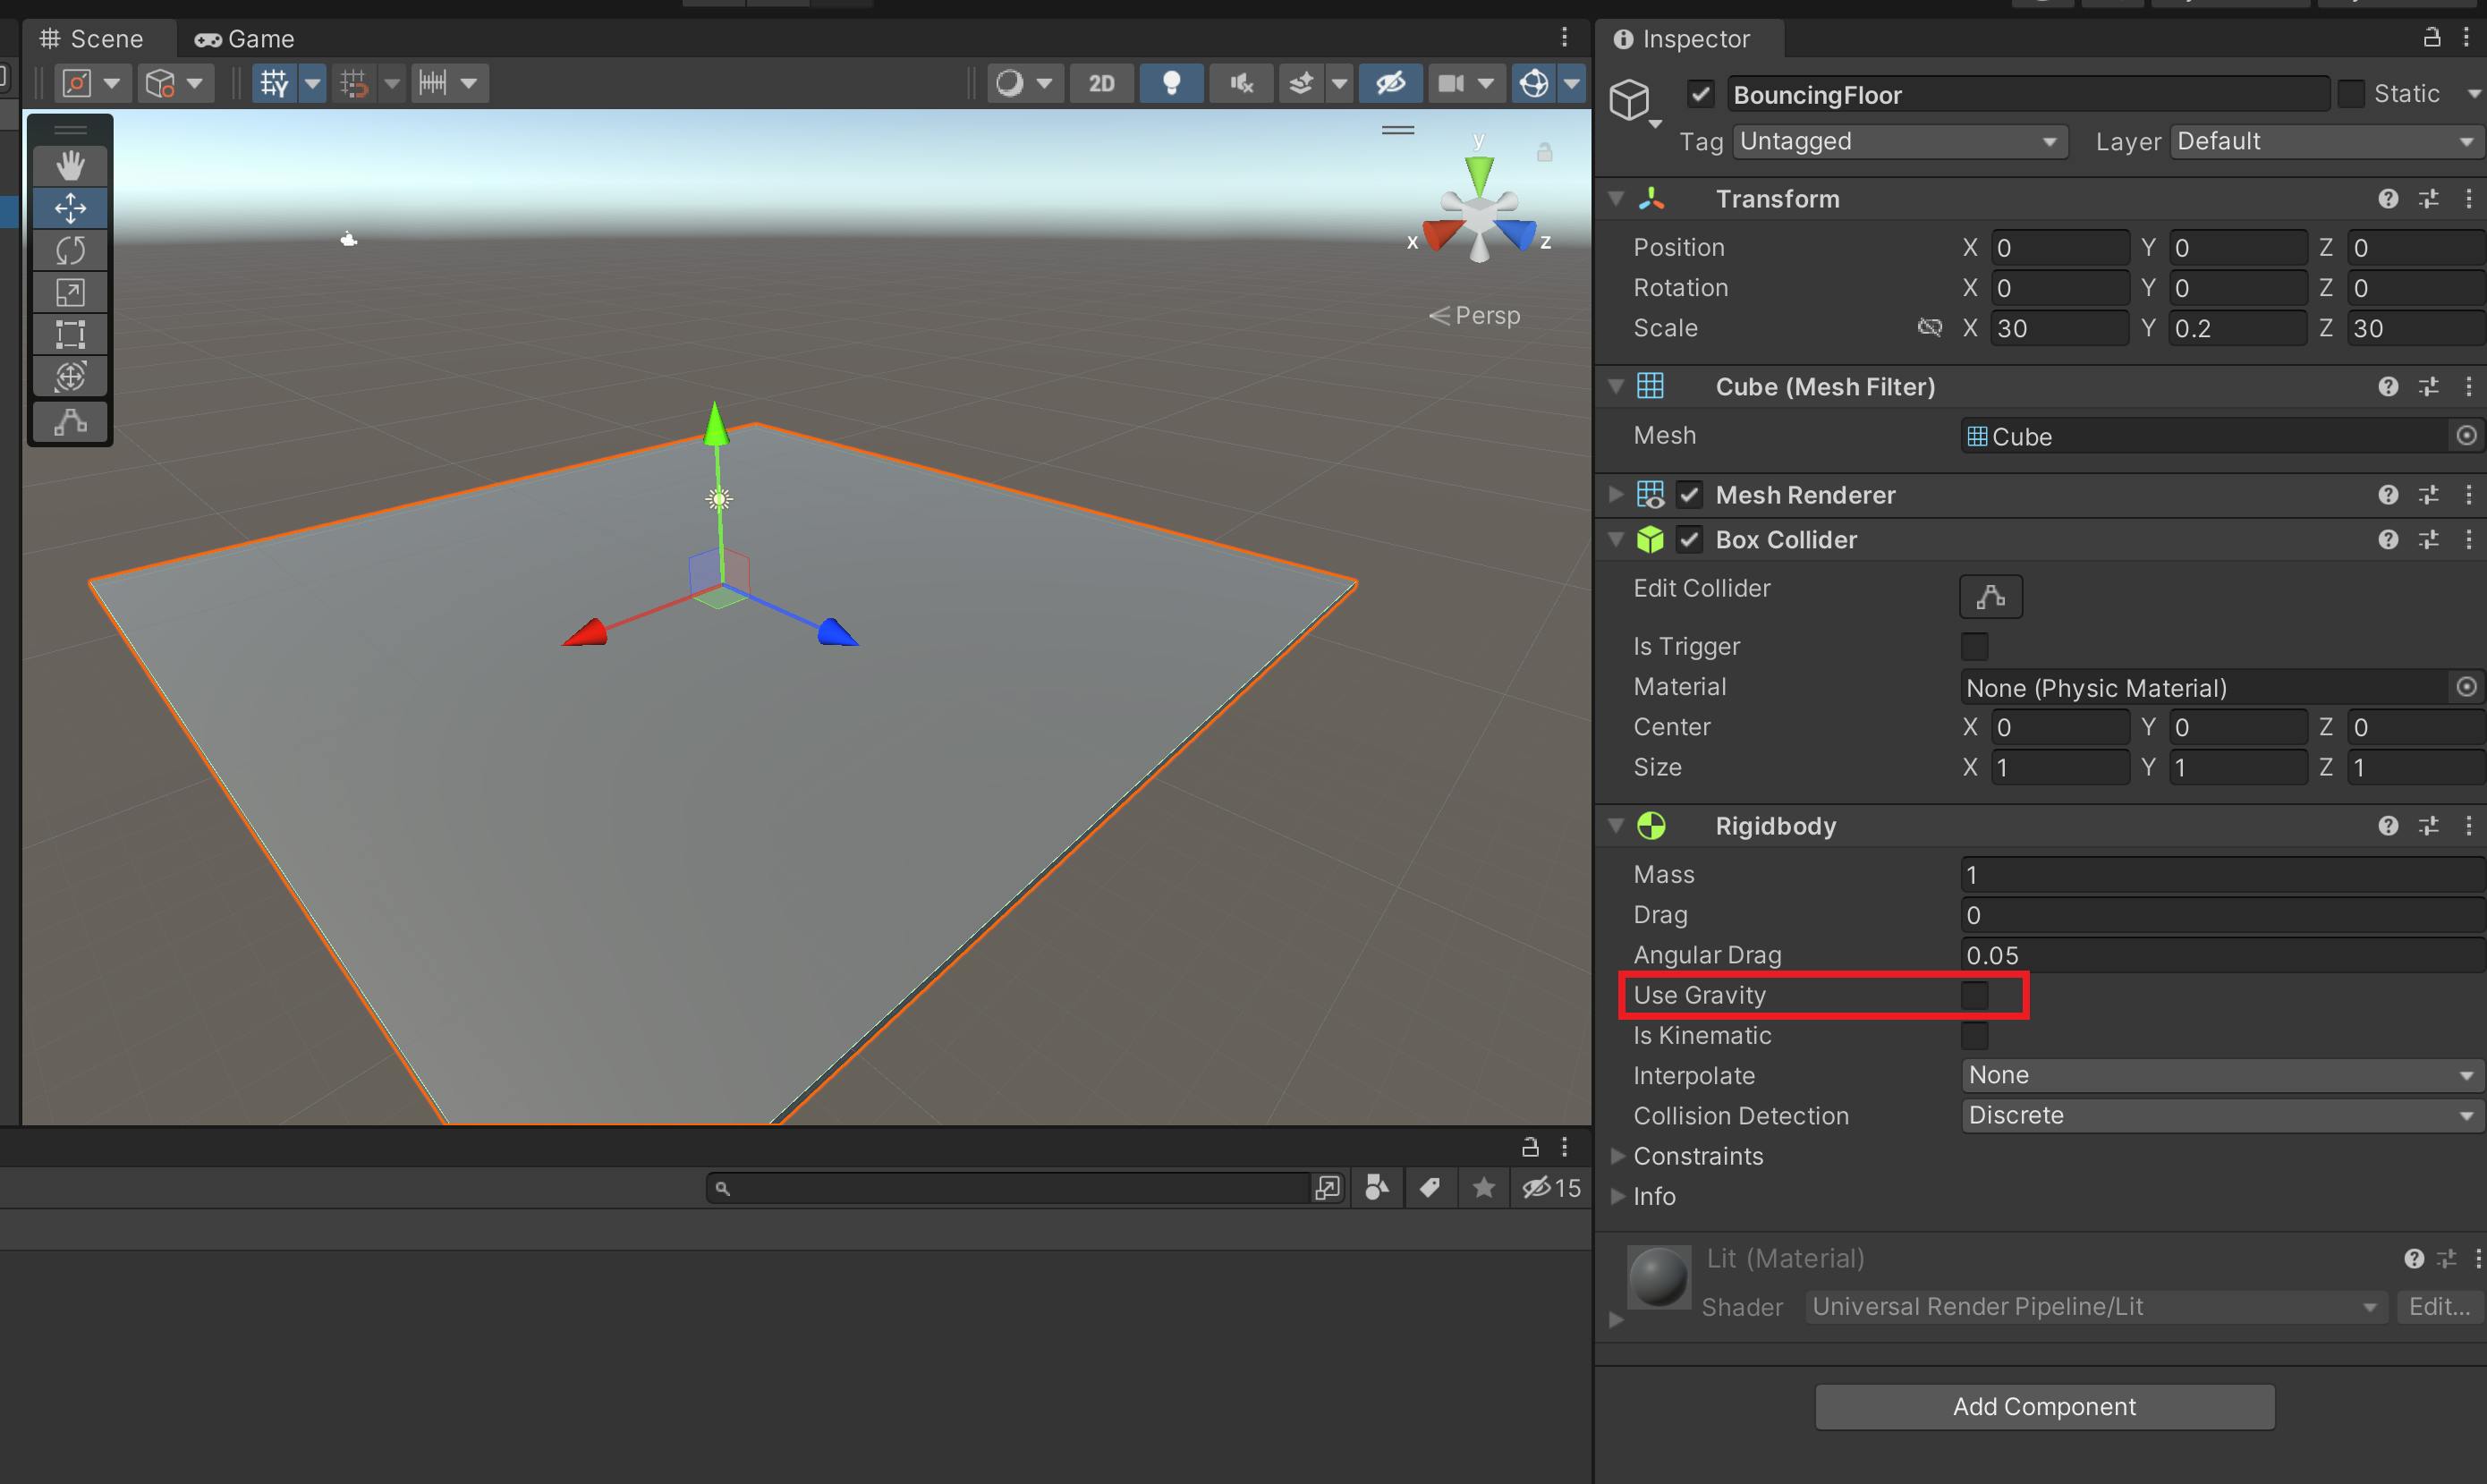Click the Edit Collider button
This screenshot has height=1484, width=2487.
pos(1990,597)
